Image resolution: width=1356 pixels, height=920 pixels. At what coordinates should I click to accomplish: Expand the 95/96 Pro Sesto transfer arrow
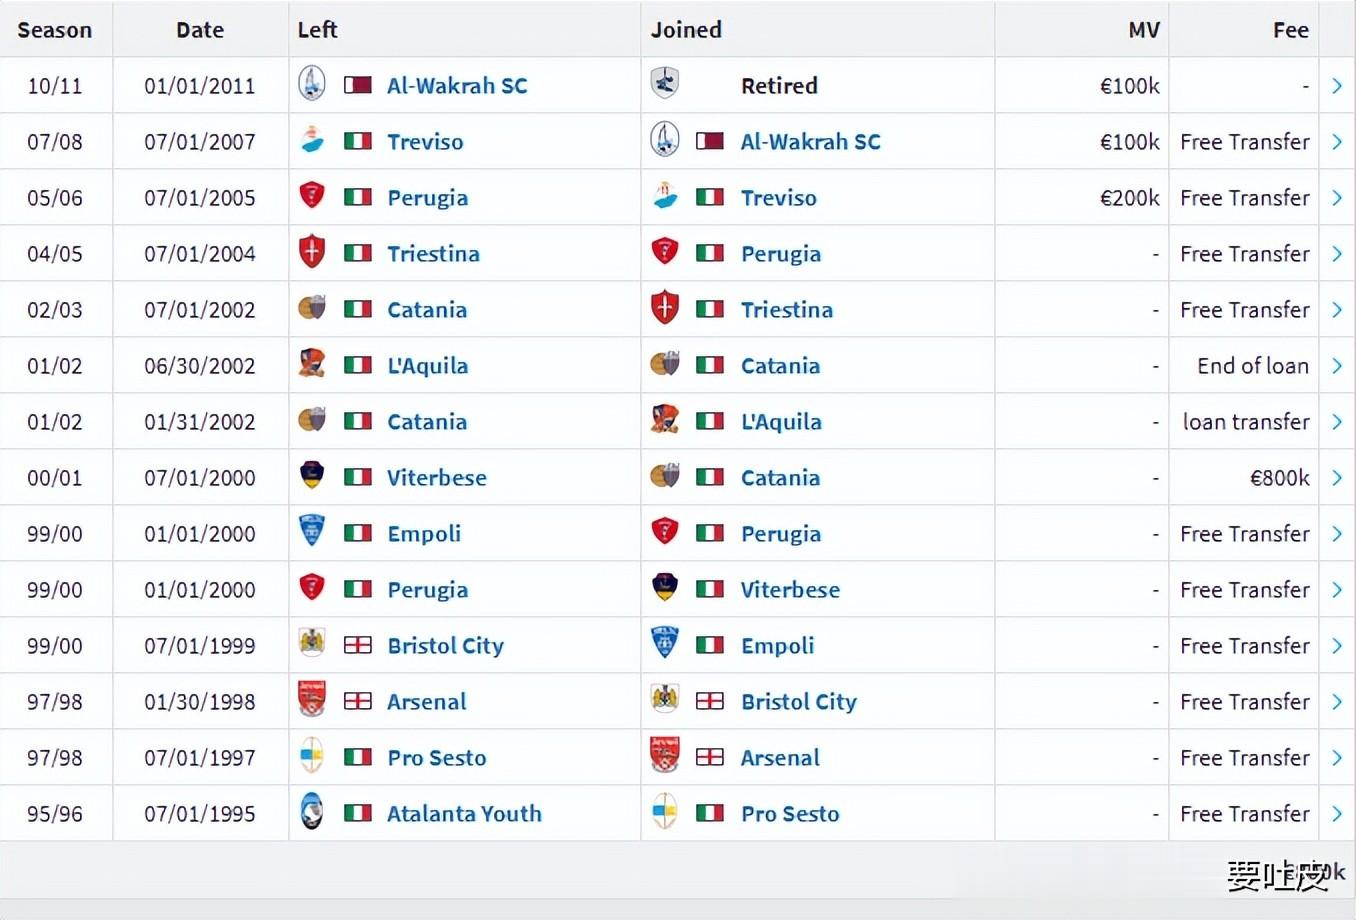(1337, 814)
